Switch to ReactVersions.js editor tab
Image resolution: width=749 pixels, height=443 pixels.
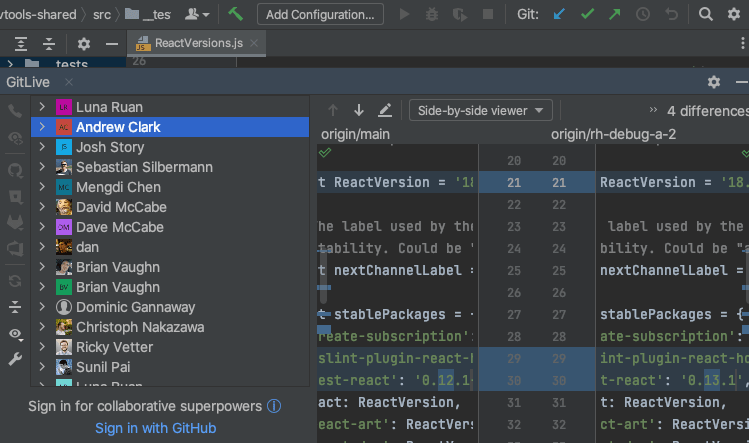tap(198, 43)
